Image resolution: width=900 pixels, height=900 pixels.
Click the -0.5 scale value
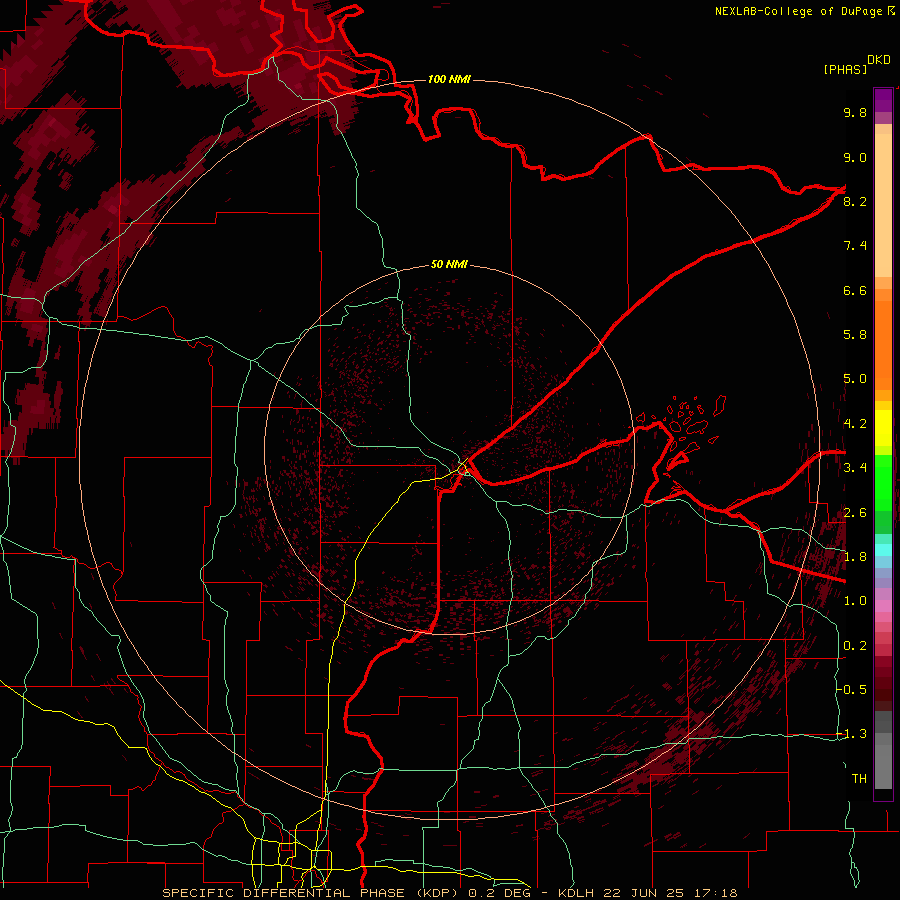tap(852, 689)
